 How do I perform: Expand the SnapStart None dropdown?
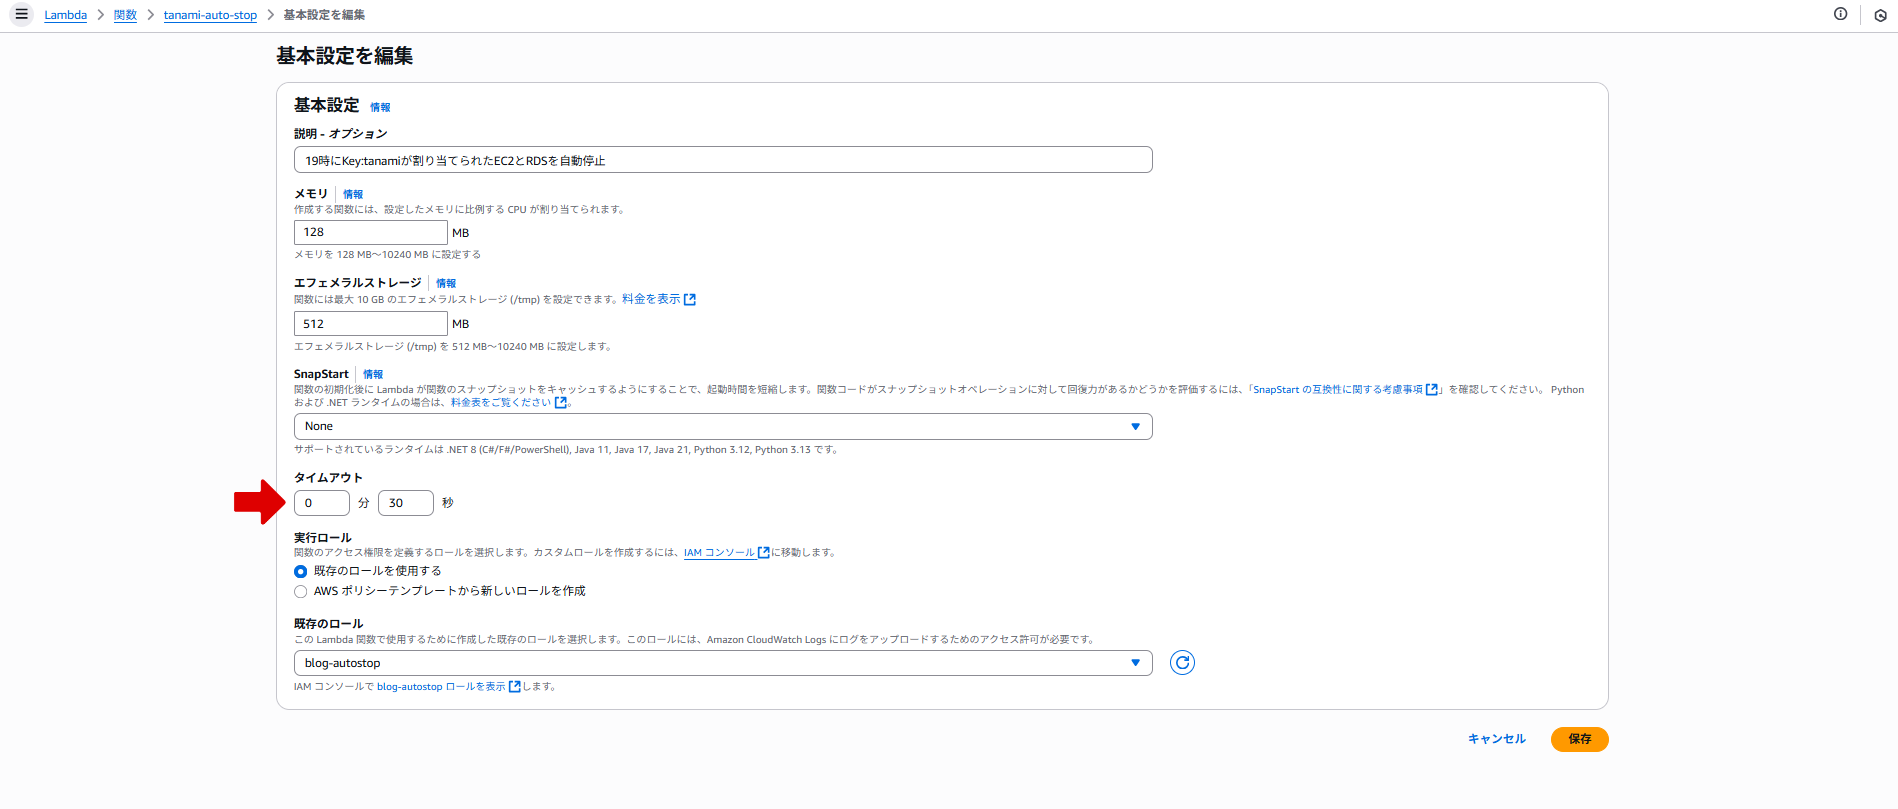point(722,427)
